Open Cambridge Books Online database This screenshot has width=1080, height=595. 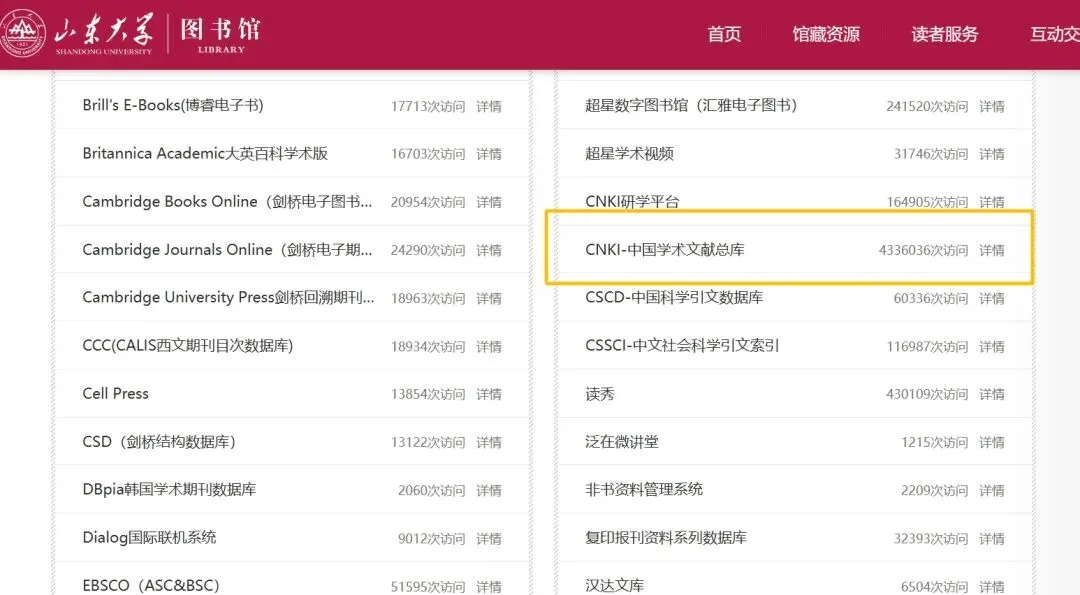pyautogui.click(x=227, y=201)
